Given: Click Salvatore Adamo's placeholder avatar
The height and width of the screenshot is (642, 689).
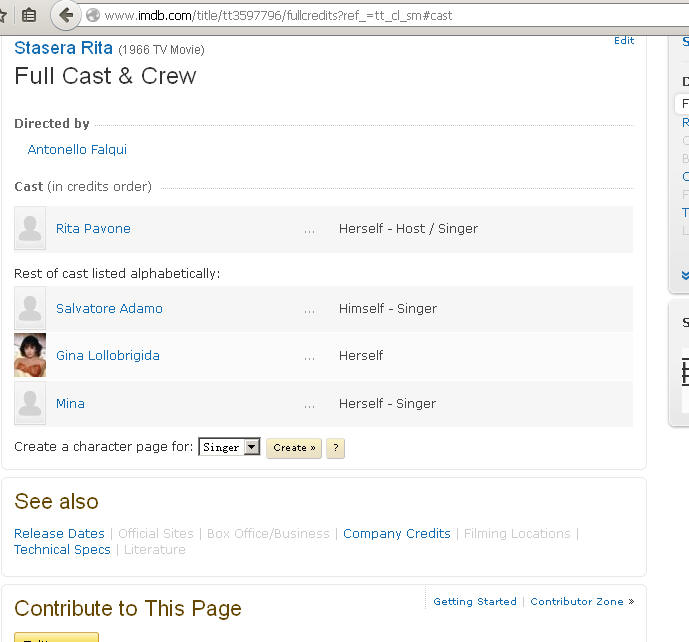Looking at the screenshot, I should coord(30,308).
